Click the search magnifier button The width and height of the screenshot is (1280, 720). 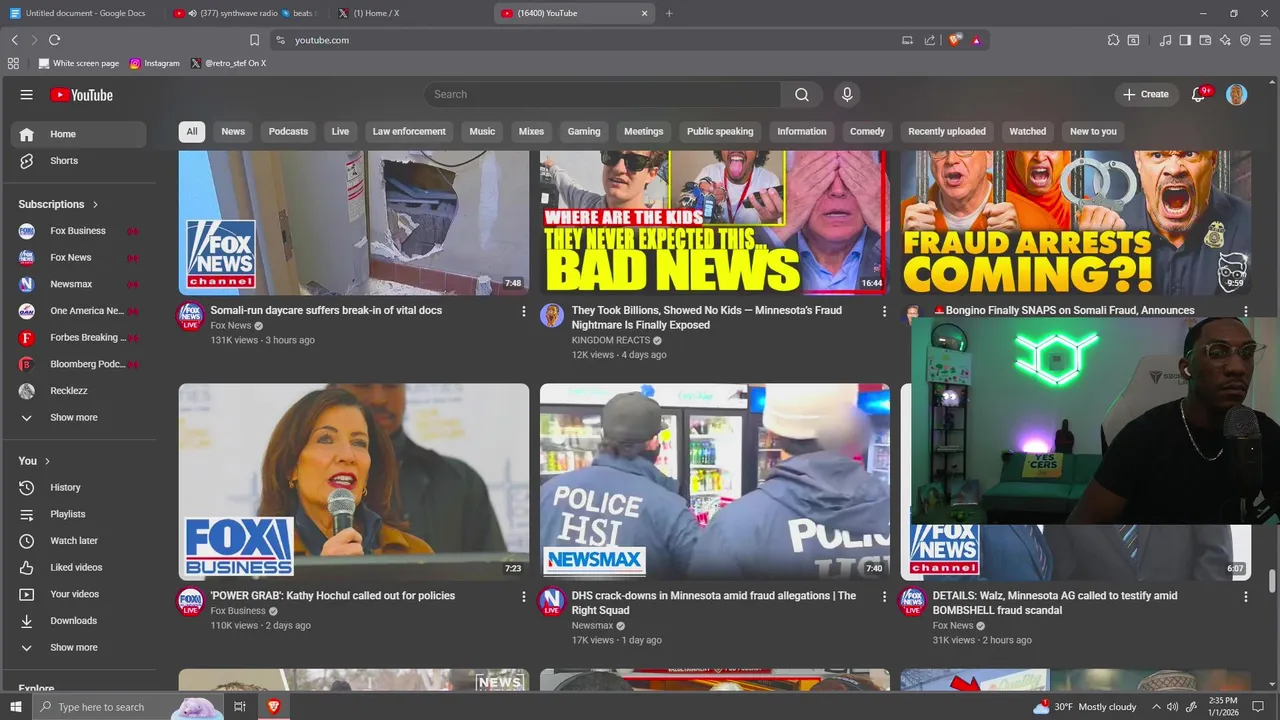pyautogui.click(x=802, y=94)
